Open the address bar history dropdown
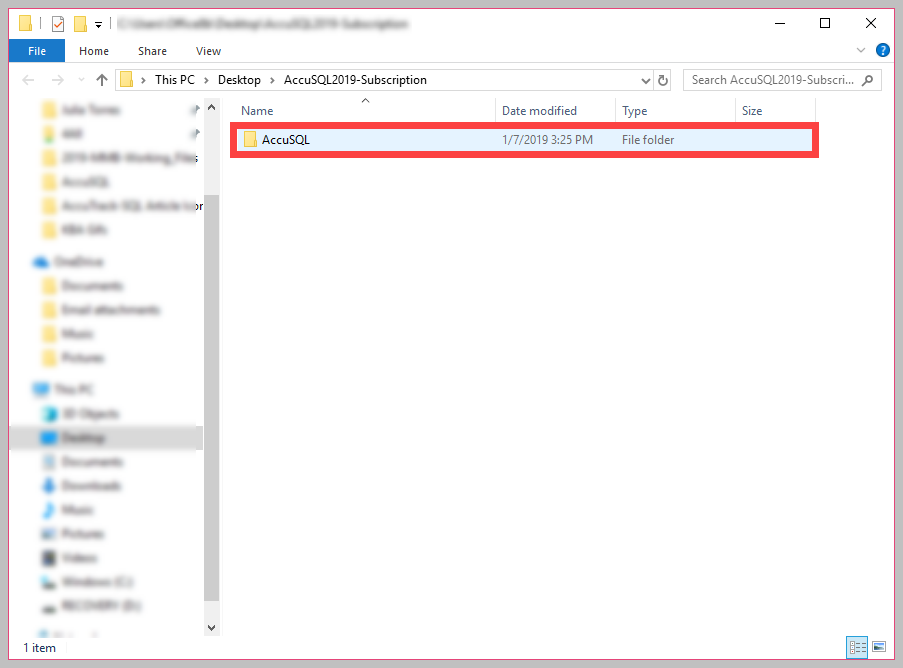903x668 pixels. (646, 81)
